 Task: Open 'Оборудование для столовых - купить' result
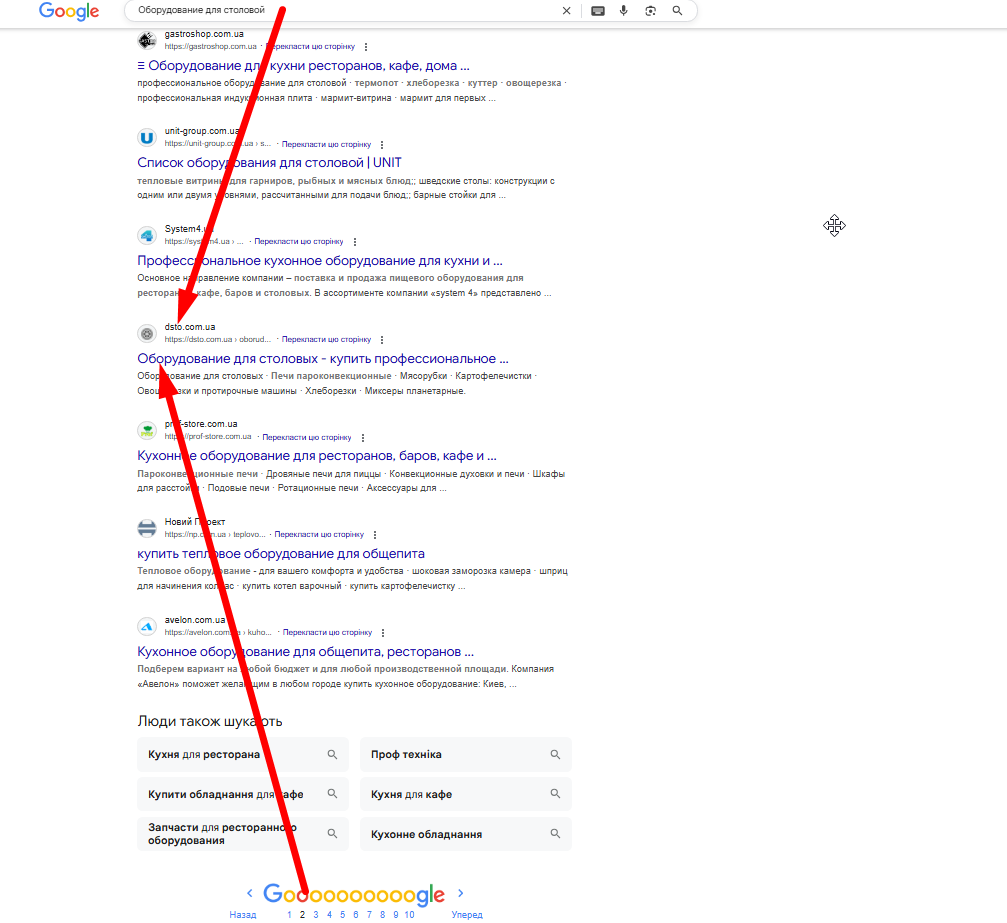click(x=322, y=358)
